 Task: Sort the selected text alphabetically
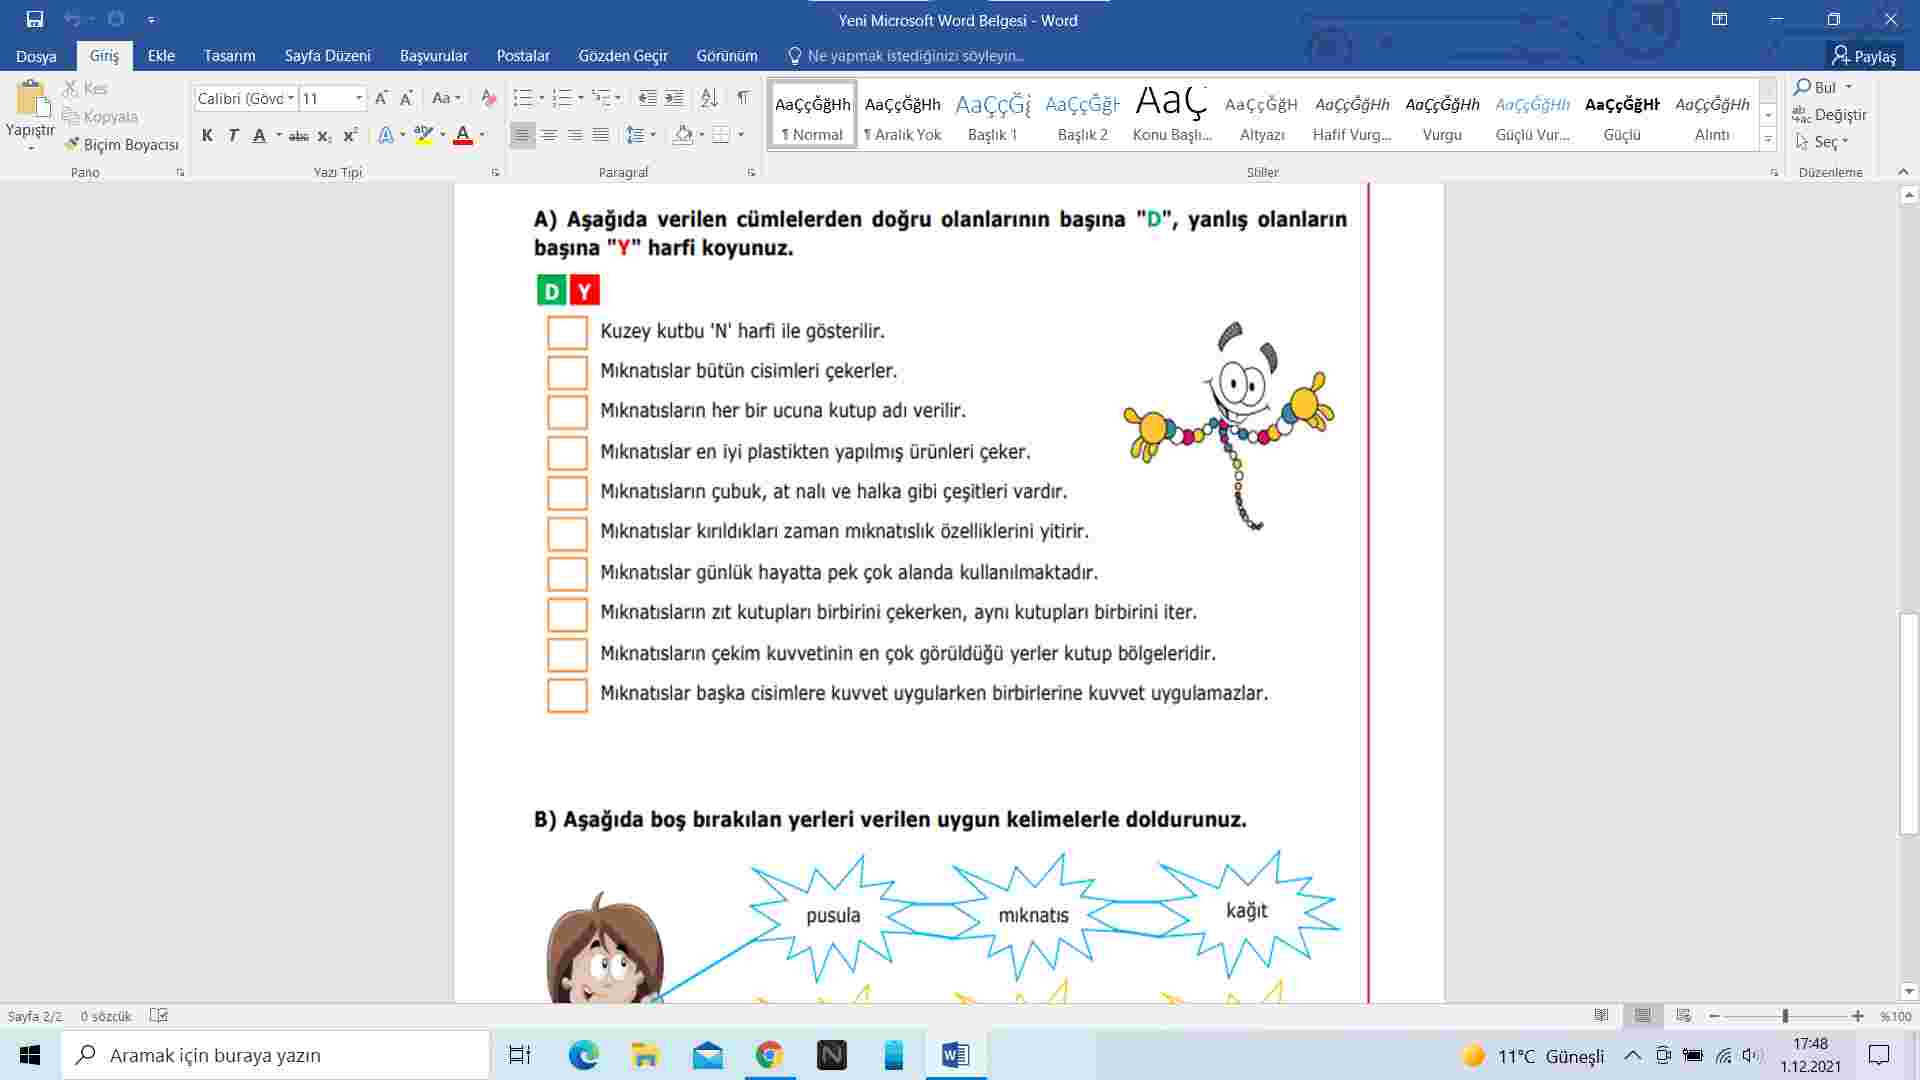coord(709,98)
